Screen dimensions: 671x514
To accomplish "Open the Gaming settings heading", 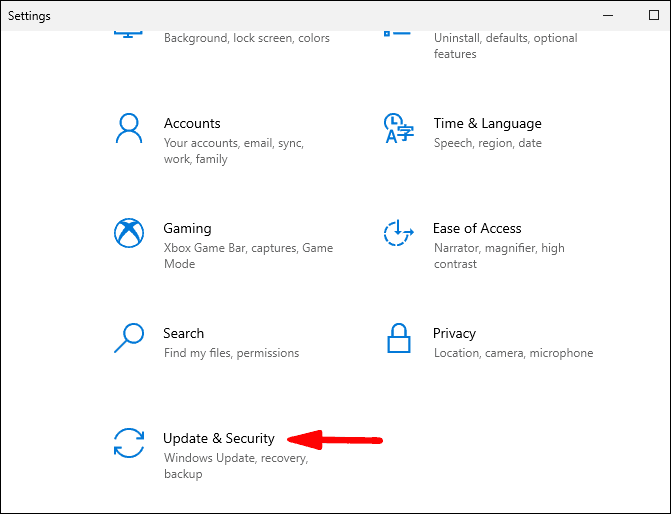I will (187, 229).
